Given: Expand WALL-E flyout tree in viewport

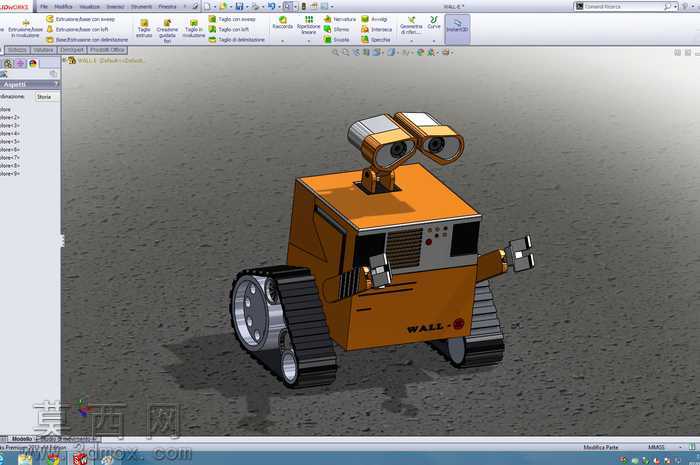Looking at the screenshot, I should (x=65, y=60).
